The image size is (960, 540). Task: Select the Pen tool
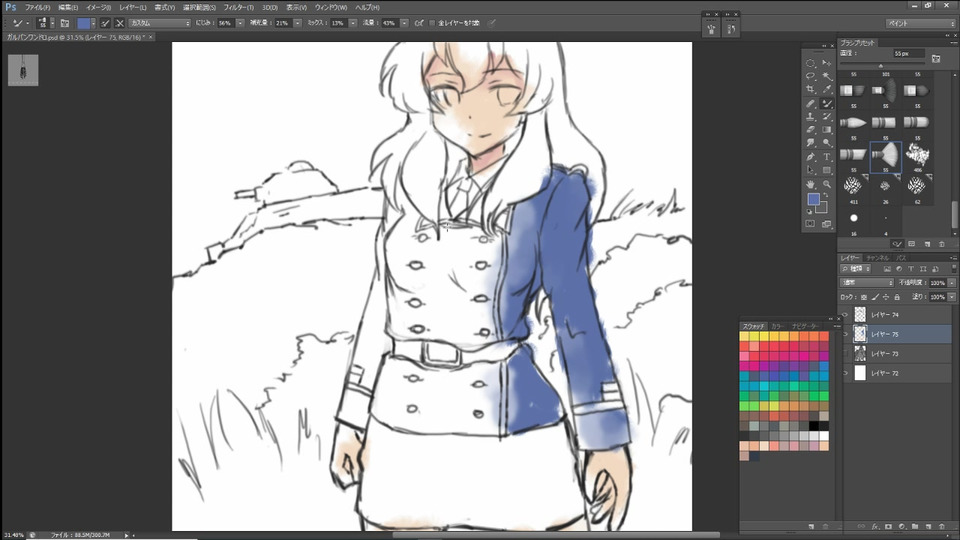pyautogui.click(x=810, y=157)
